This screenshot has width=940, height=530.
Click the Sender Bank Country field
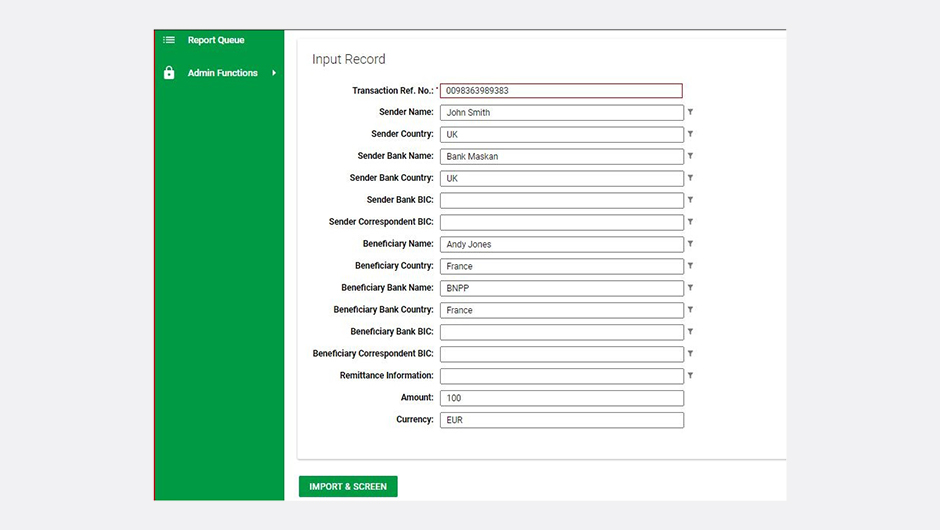point(562,178)
